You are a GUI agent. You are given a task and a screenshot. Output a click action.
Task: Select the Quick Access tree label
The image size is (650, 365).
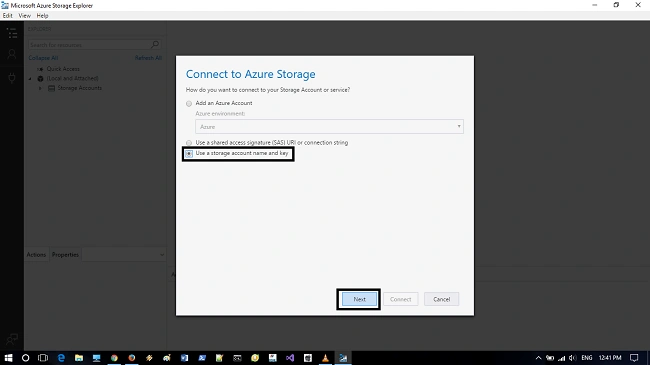63,69
